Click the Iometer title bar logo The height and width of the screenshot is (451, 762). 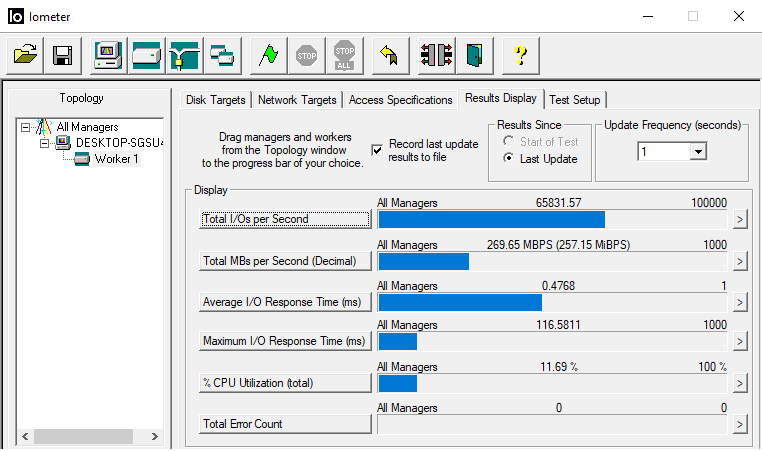tap(16, 16)
